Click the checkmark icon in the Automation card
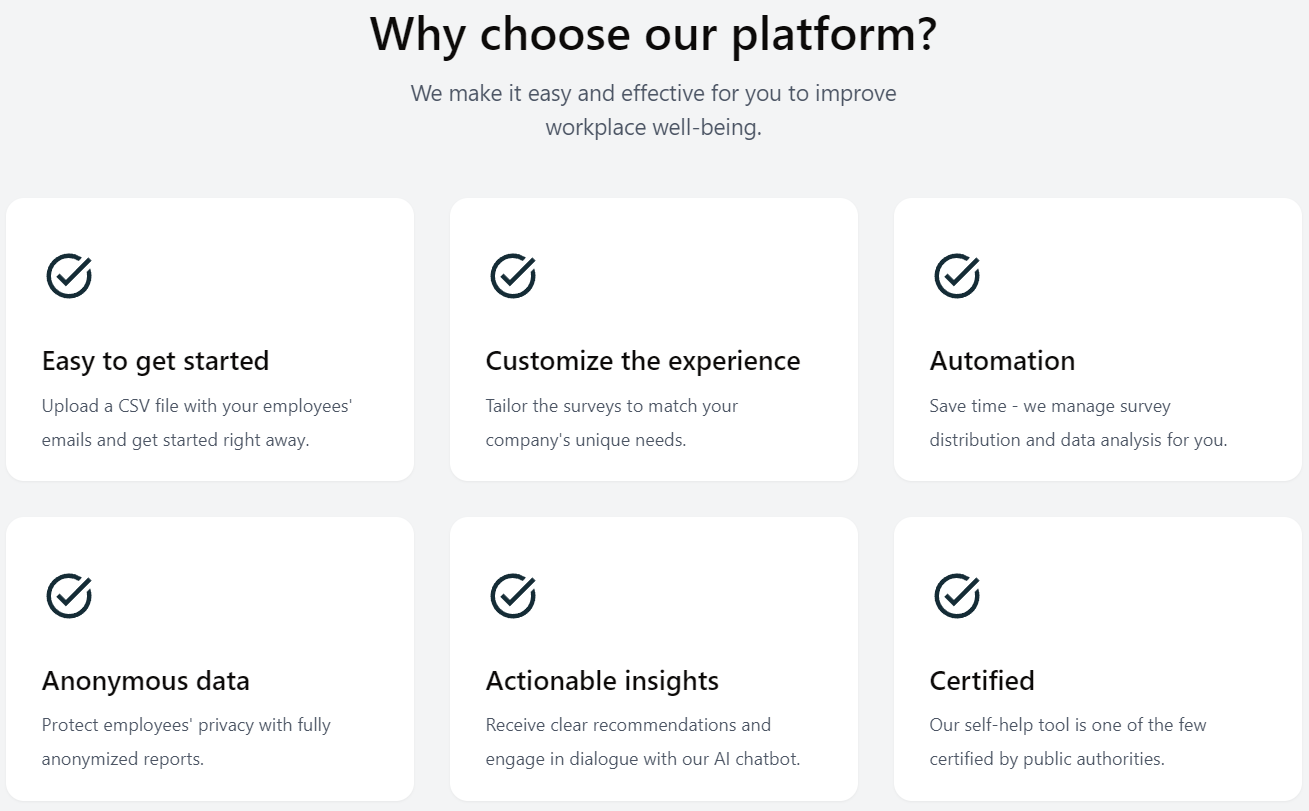This screenshot has width=1309, height=811. [957, 275]
